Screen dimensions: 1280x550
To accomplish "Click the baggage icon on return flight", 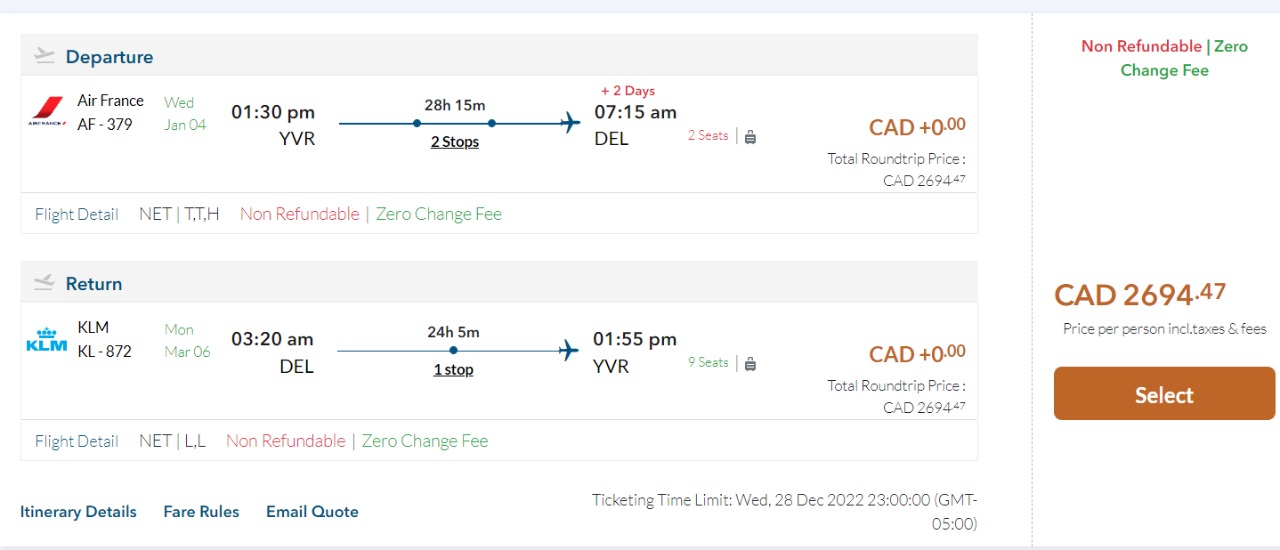I will tap(750, 364).
